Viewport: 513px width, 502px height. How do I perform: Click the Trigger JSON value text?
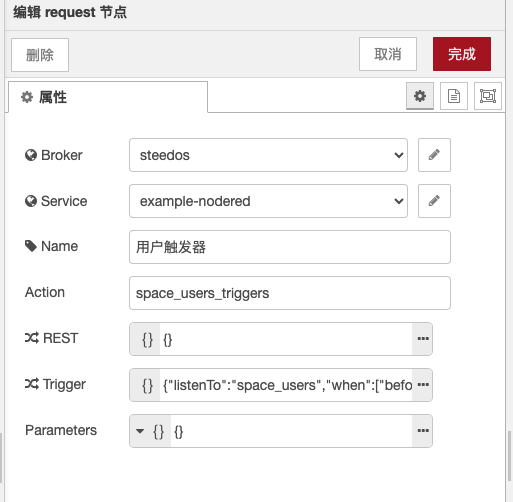coord(286,385)
